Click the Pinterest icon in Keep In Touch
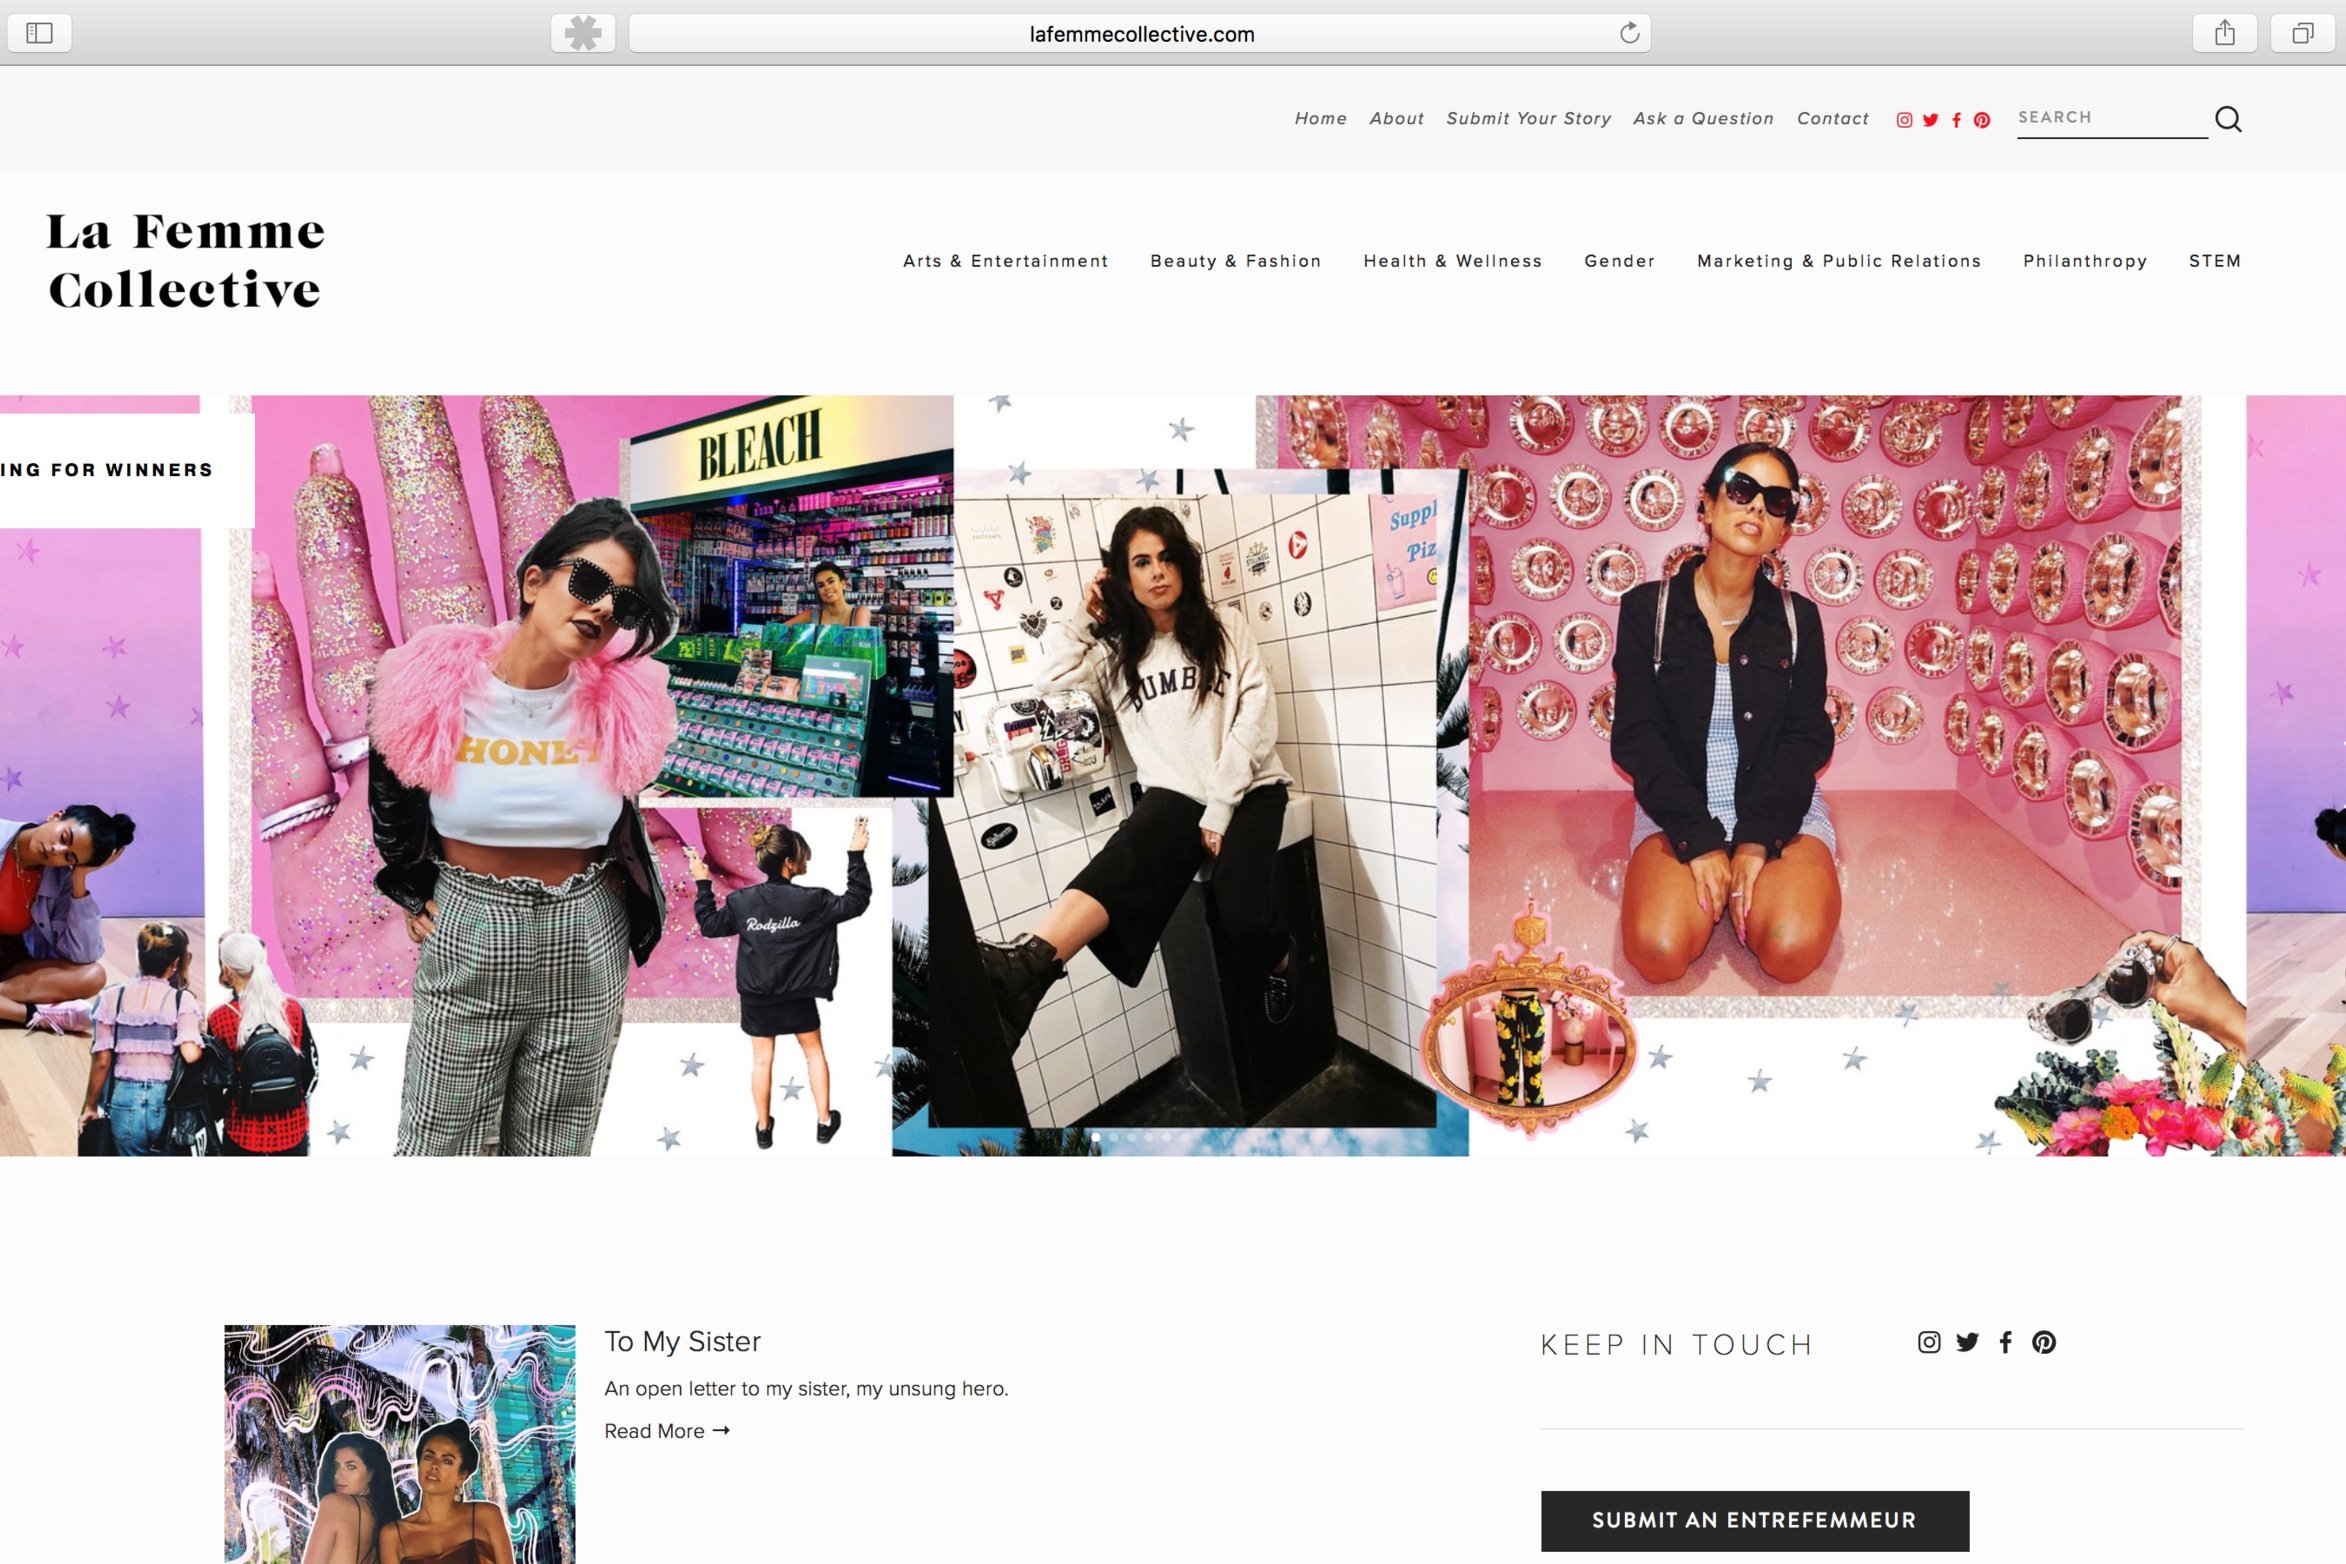Screen dimensions: 2346x1564 click(x=2042, y=1342)
